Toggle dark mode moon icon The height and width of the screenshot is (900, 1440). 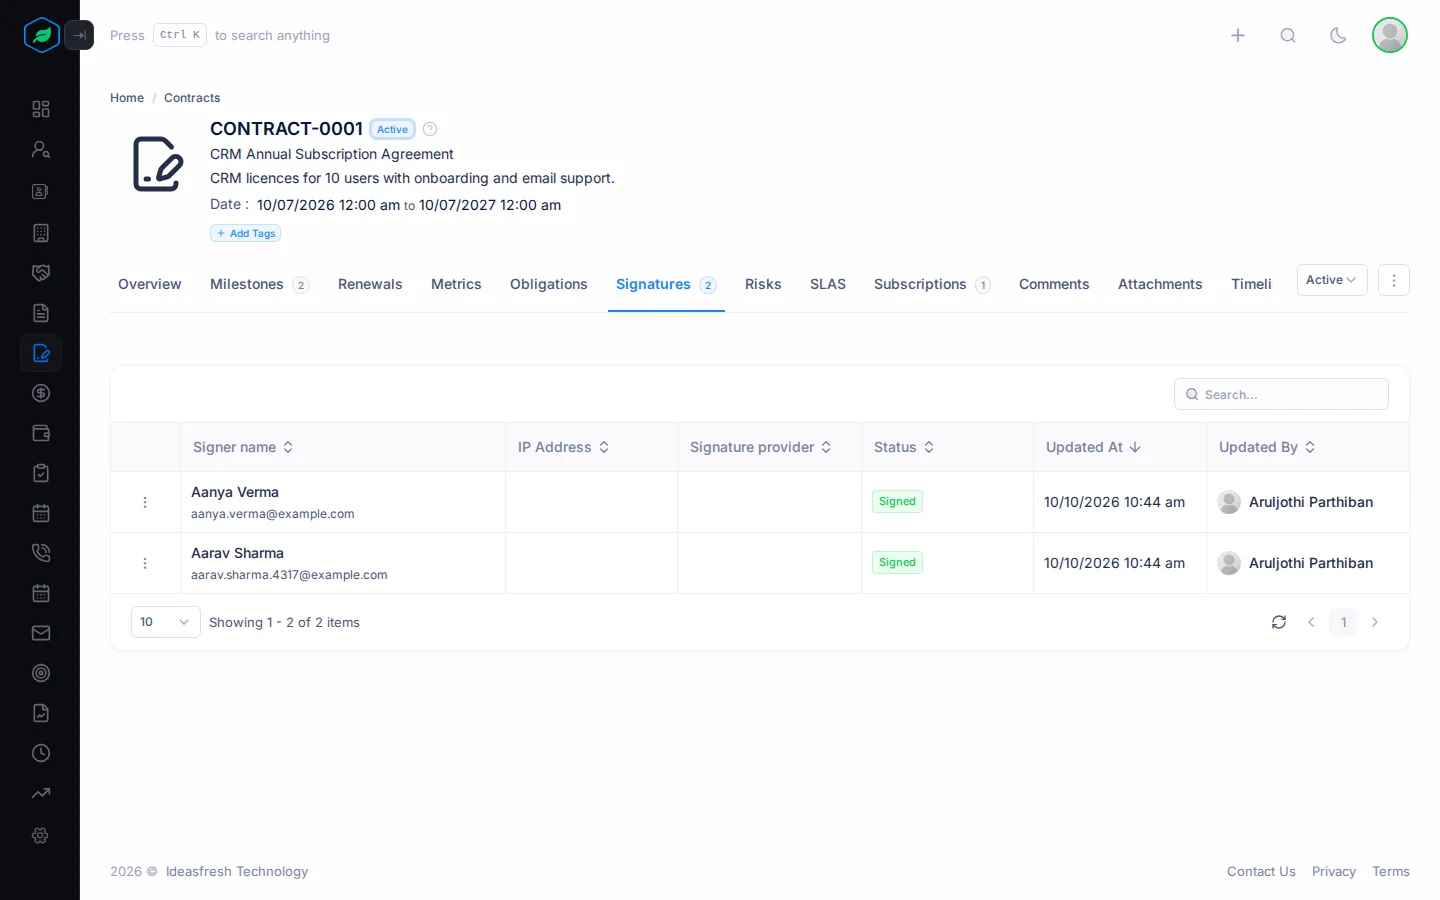pyautogui.click(x=1338, y=35)
